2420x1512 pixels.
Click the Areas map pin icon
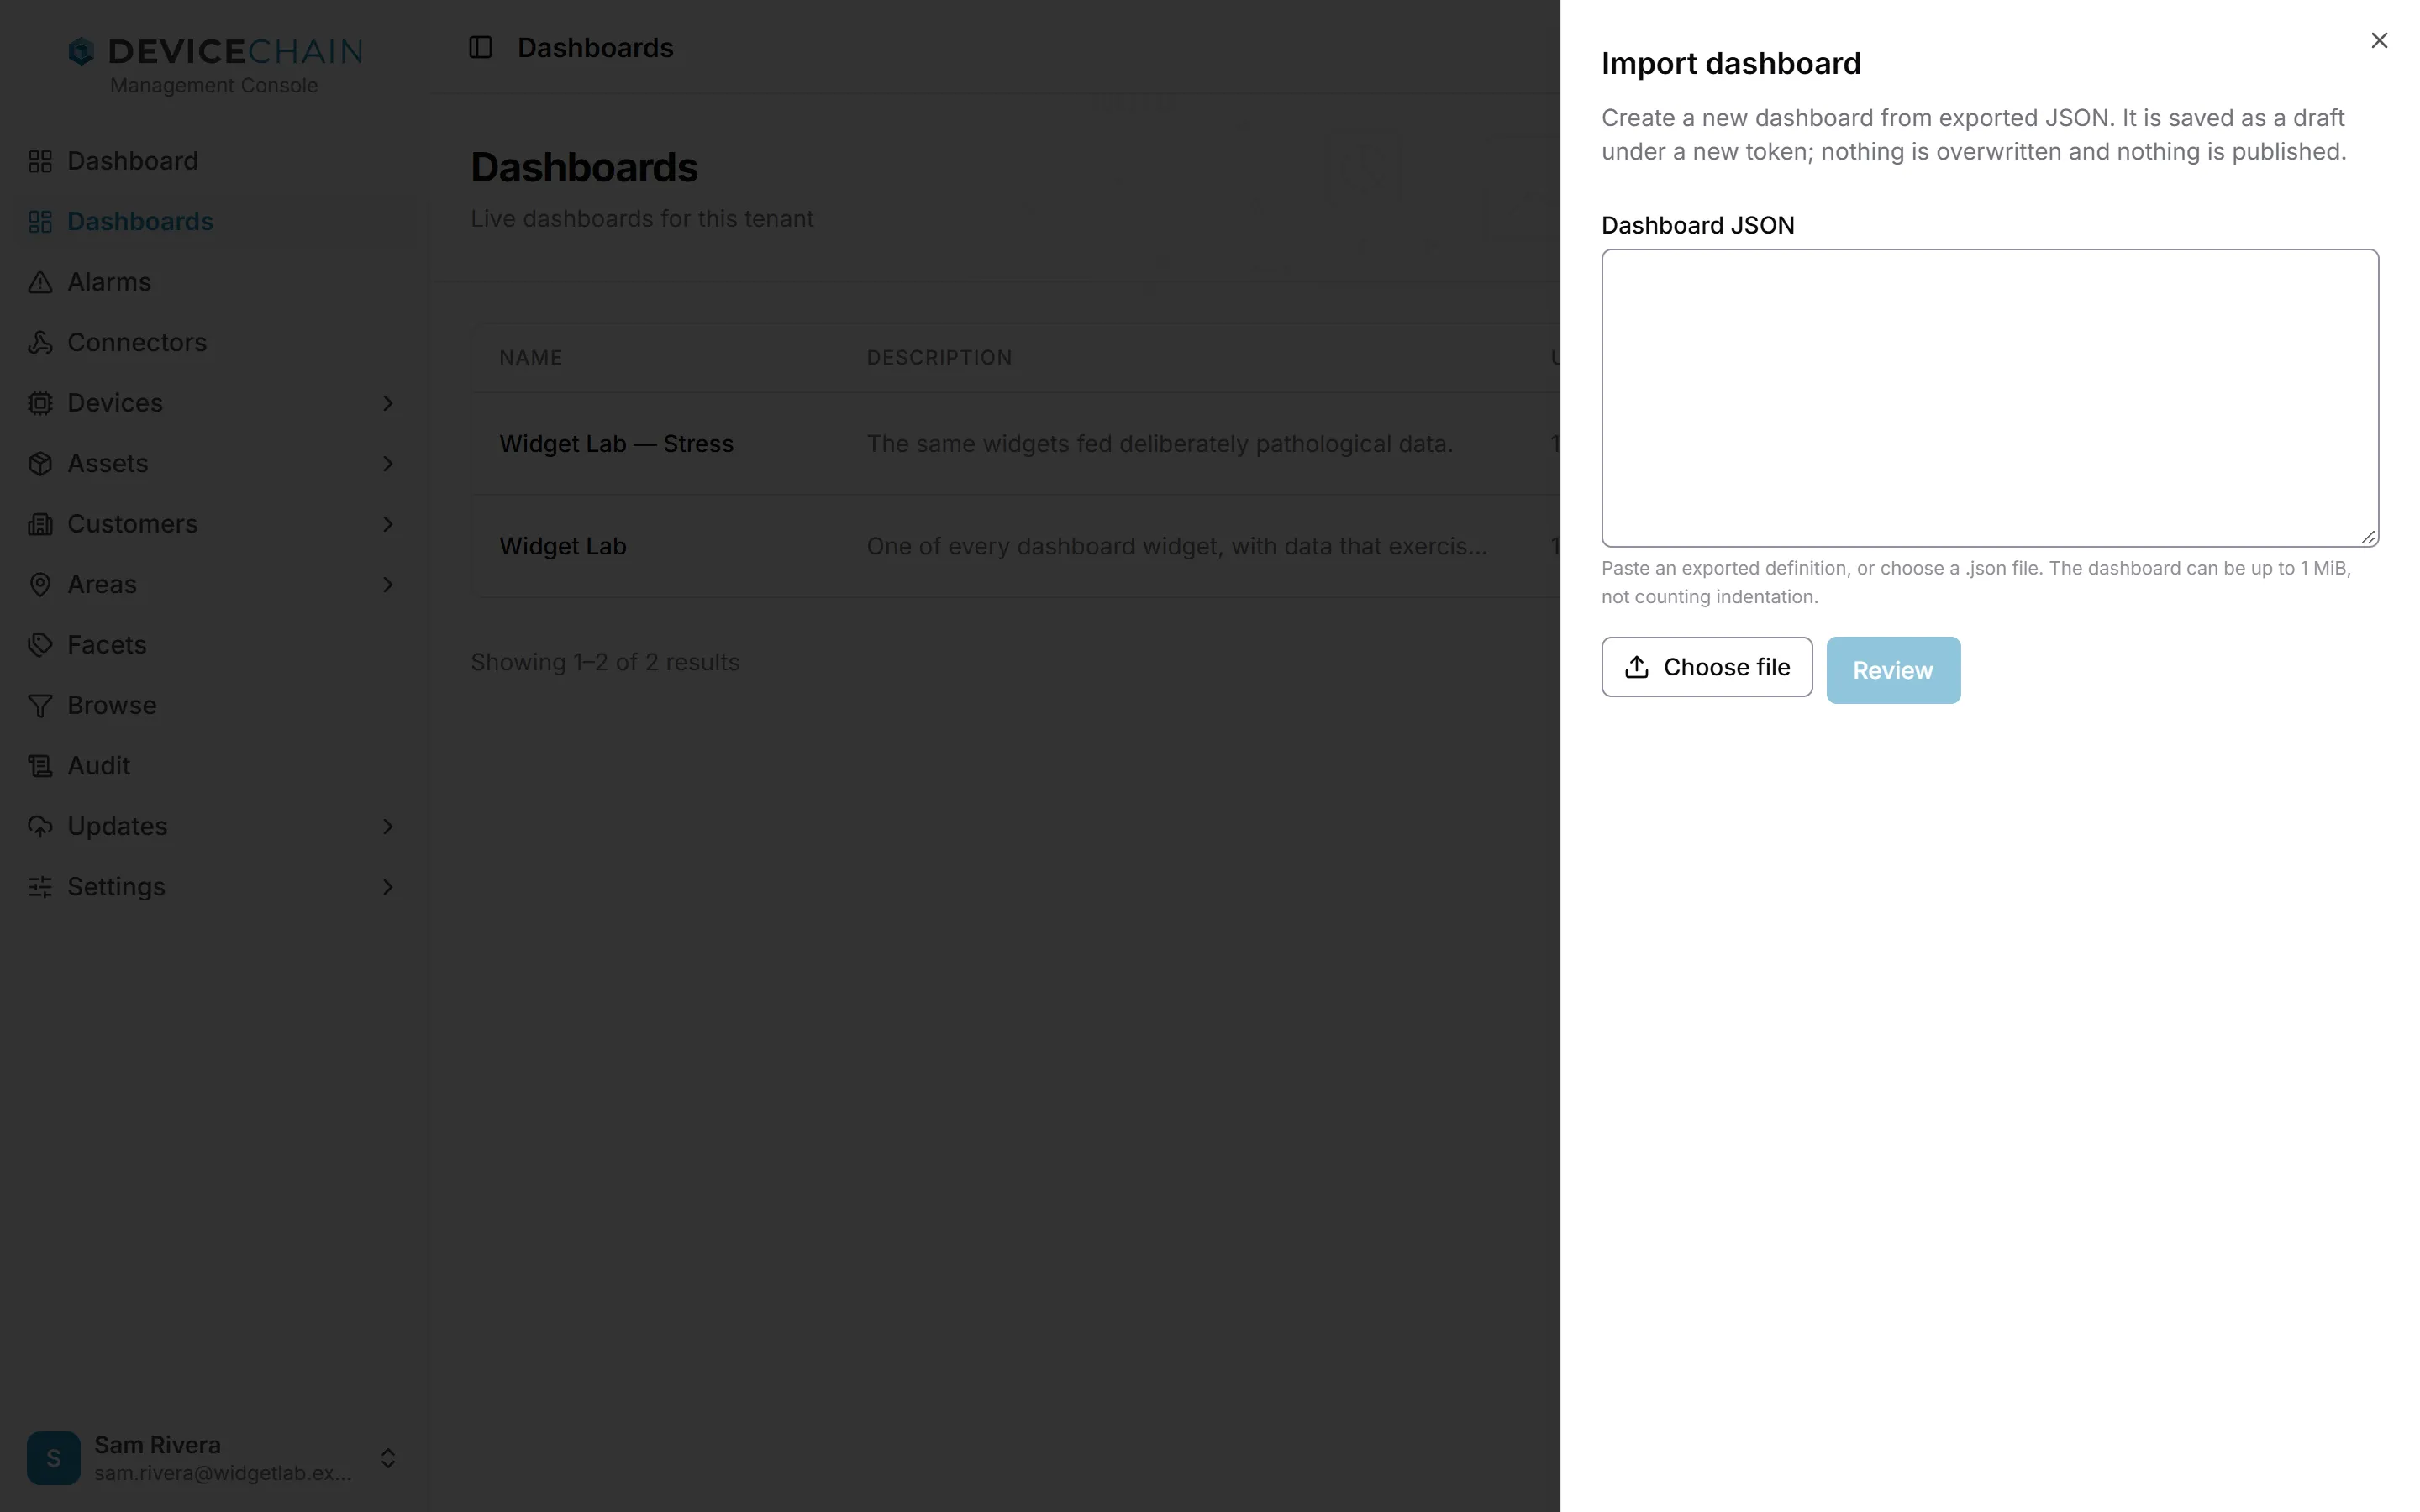(x=40, y=585)
